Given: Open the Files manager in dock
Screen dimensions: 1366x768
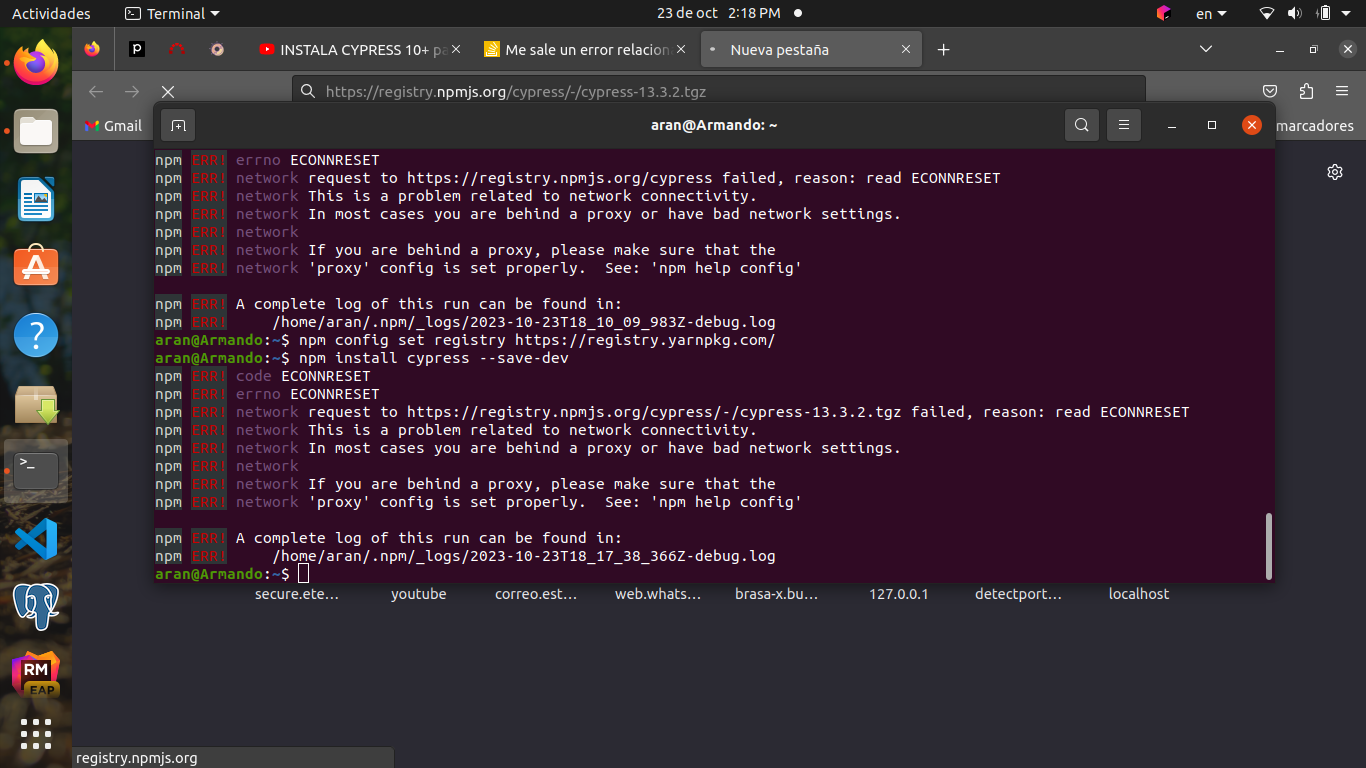Looking at the screenshot, I should pos(36,131).
